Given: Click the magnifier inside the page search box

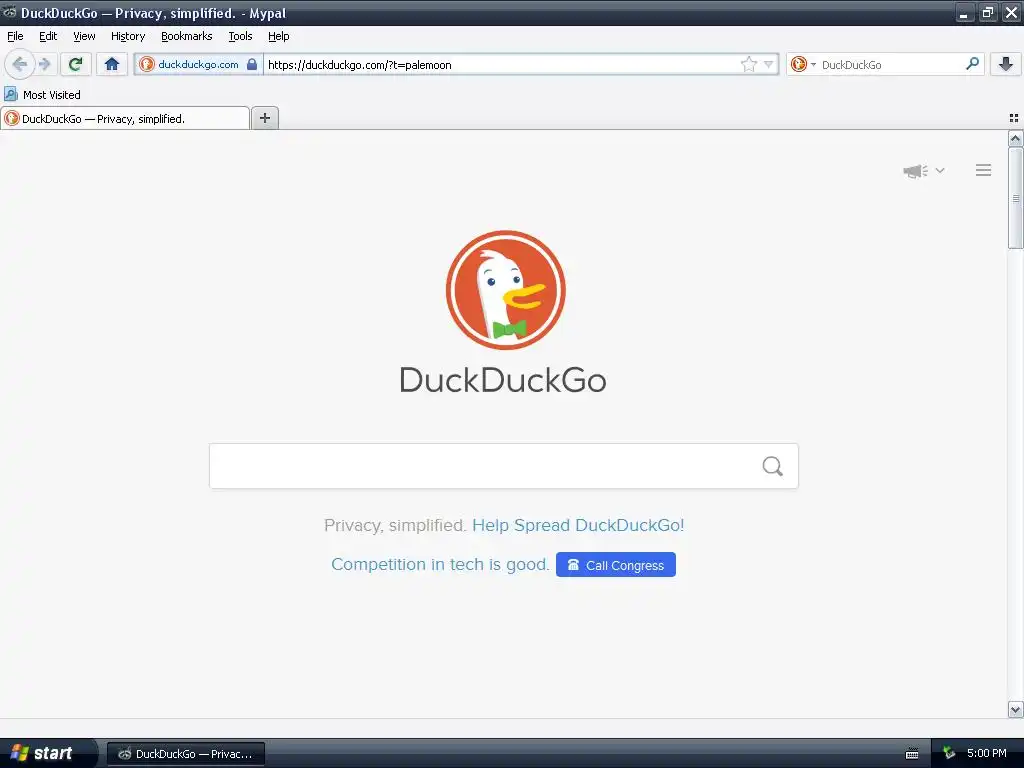Looking at the screenshot, I should 772,466.
